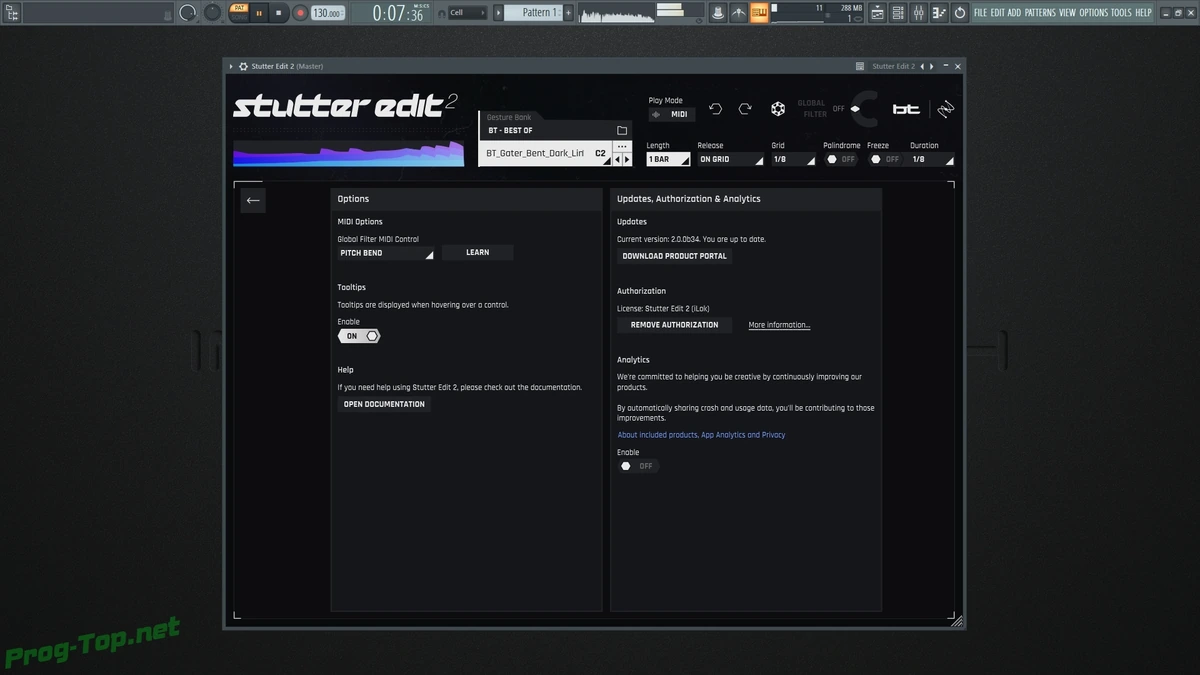
Task: Open the gesture bank folder icon
Action: coord(622,130)
